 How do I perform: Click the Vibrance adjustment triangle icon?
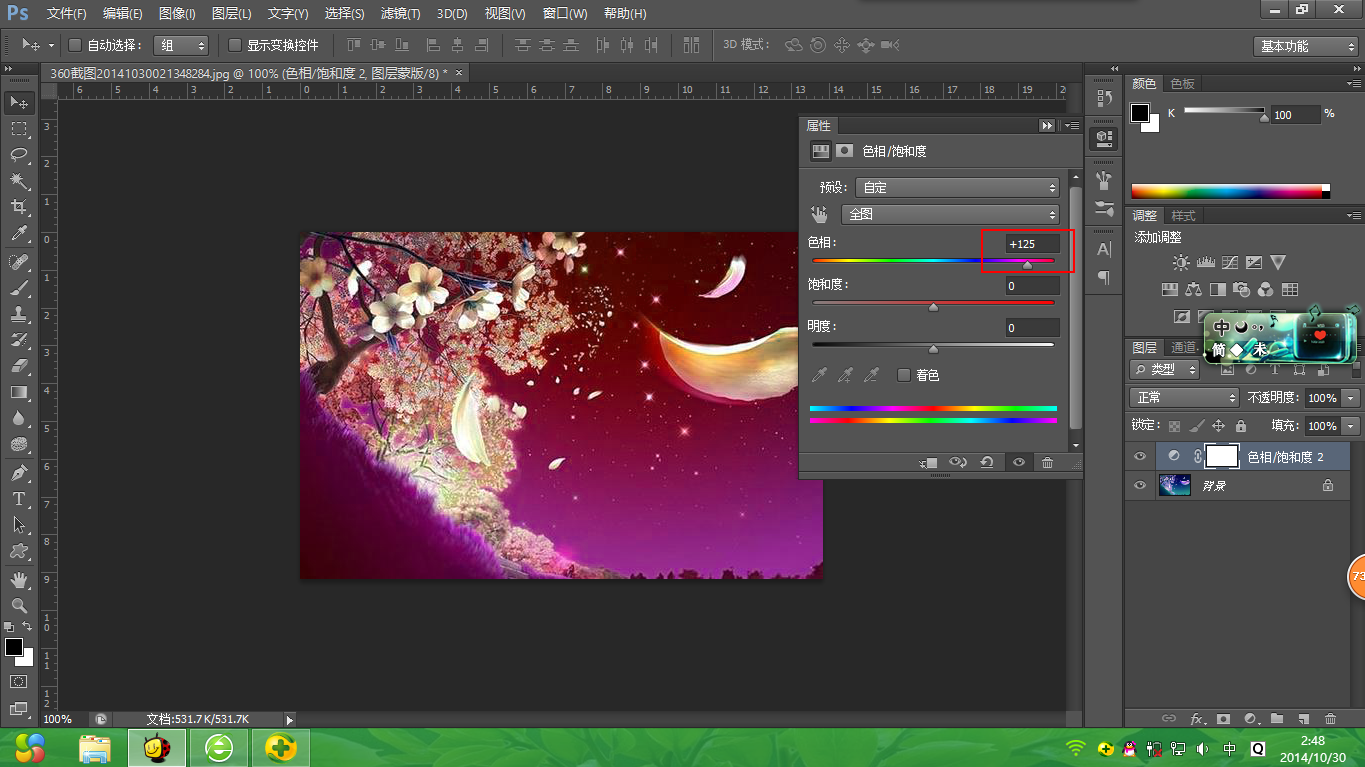(1277, 263)
